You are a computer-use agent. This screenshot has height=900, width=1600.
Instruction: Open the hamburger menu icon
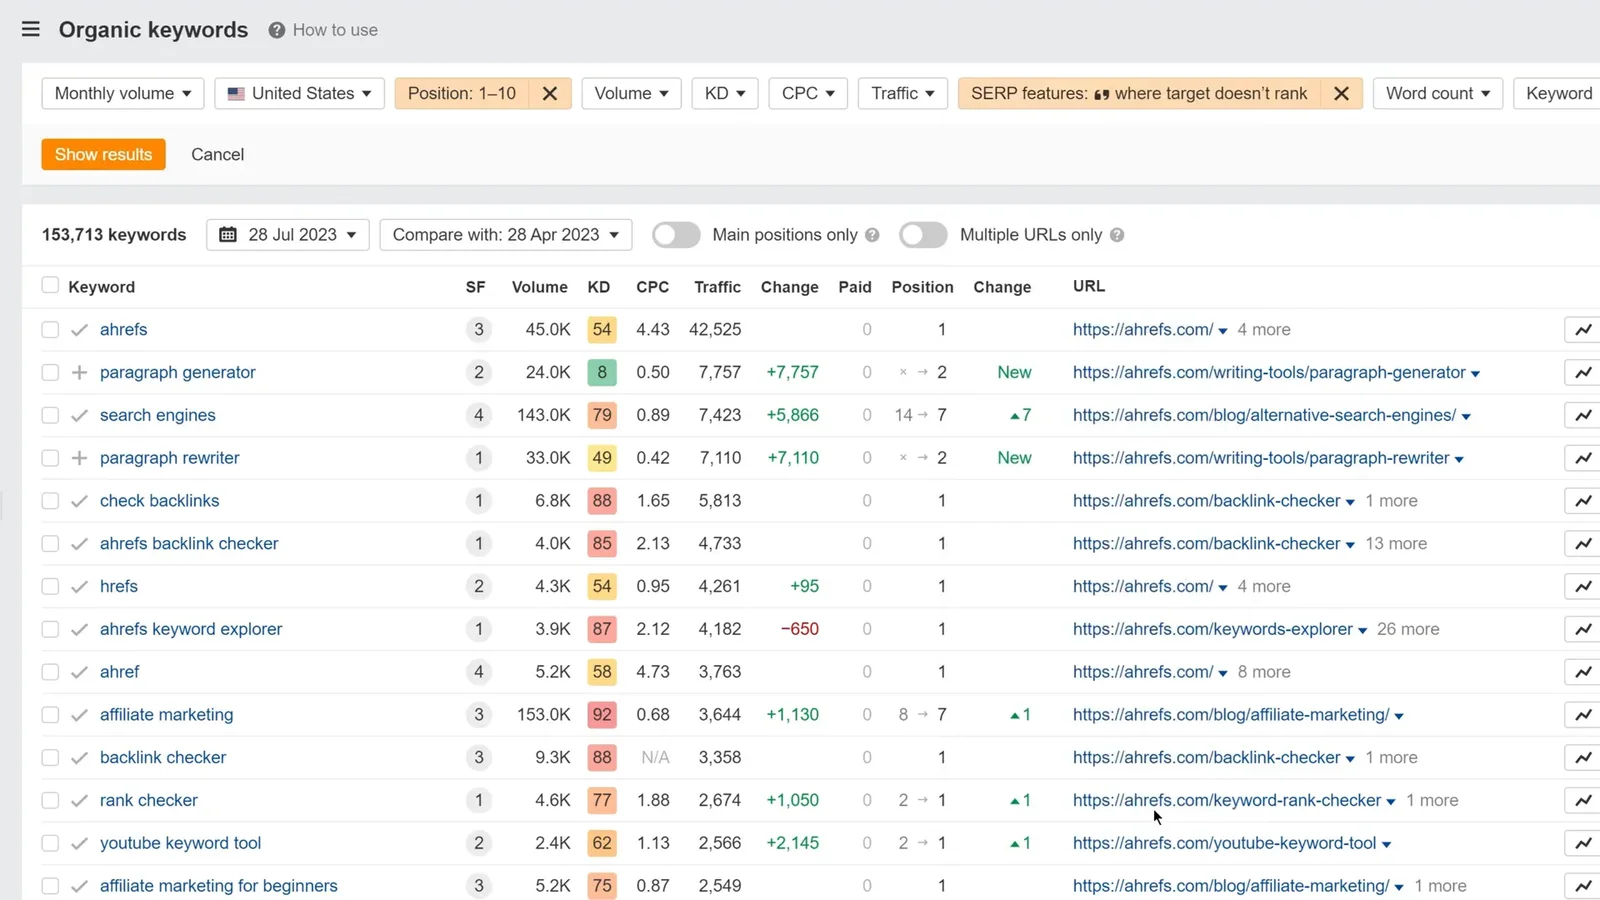(31, 29)
